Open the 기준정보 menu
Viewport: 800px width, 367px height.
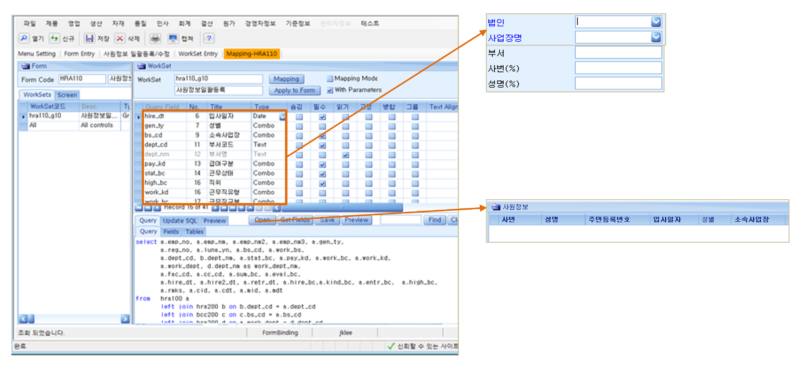[x=297, y=23]
